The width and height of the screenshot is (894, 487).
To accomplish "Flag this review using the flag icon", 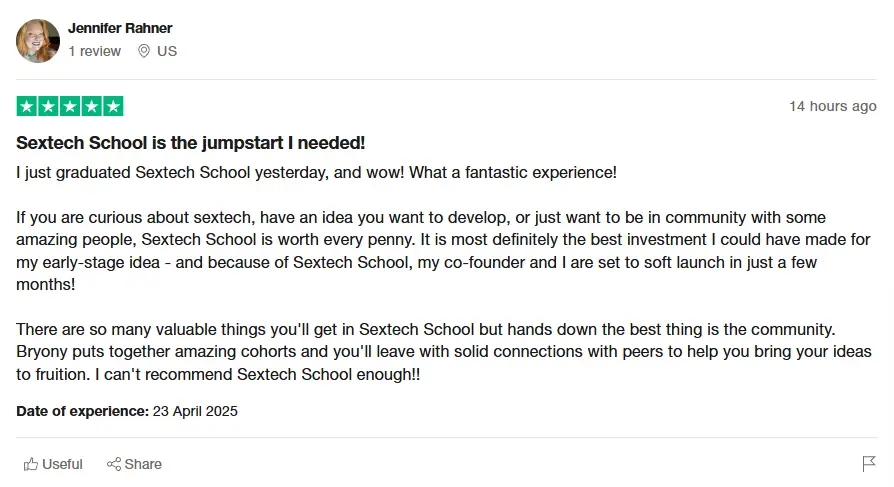I will click(x=869, y=464).
